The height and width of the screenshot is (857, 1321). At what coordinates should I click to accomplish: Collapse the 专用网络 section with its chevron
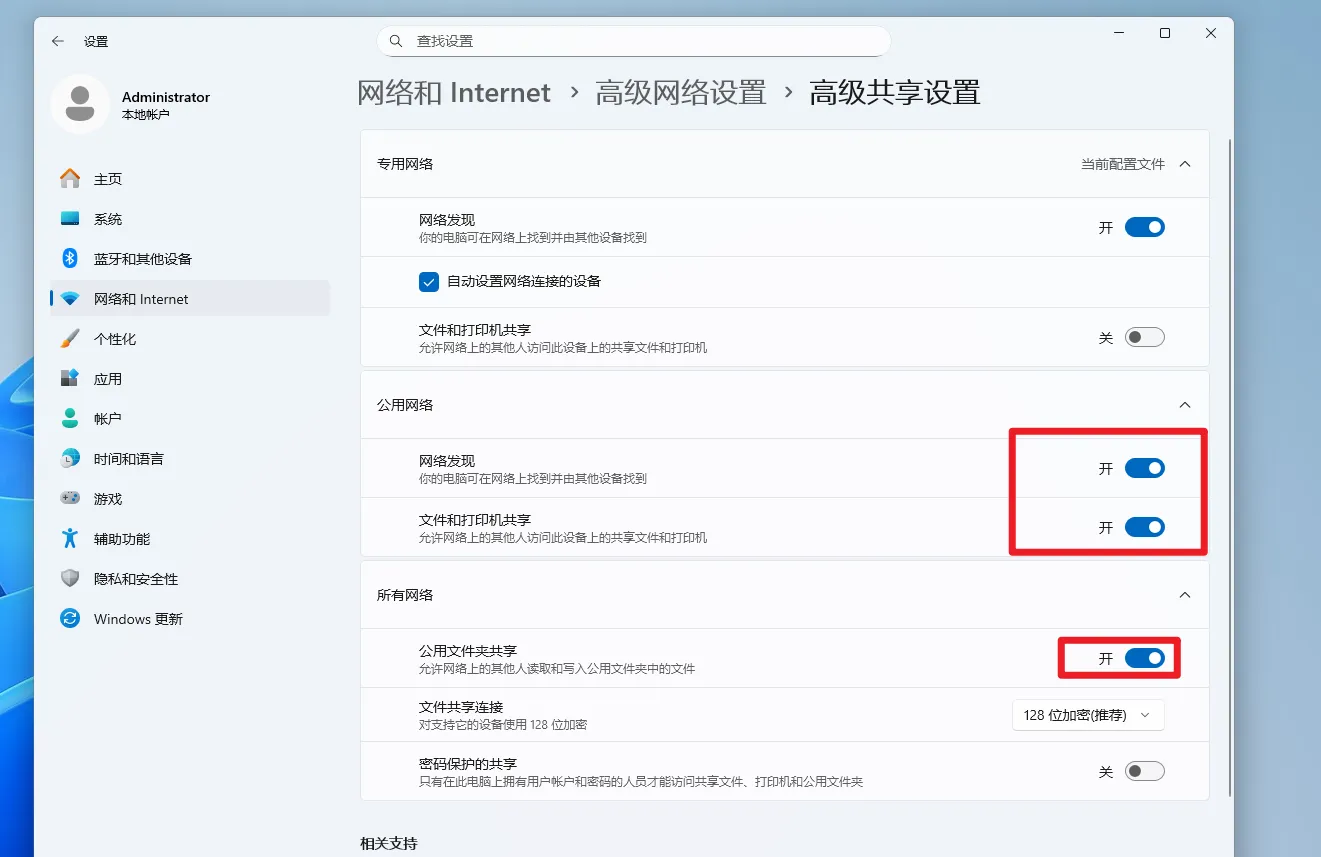(x=1185, y=164)
